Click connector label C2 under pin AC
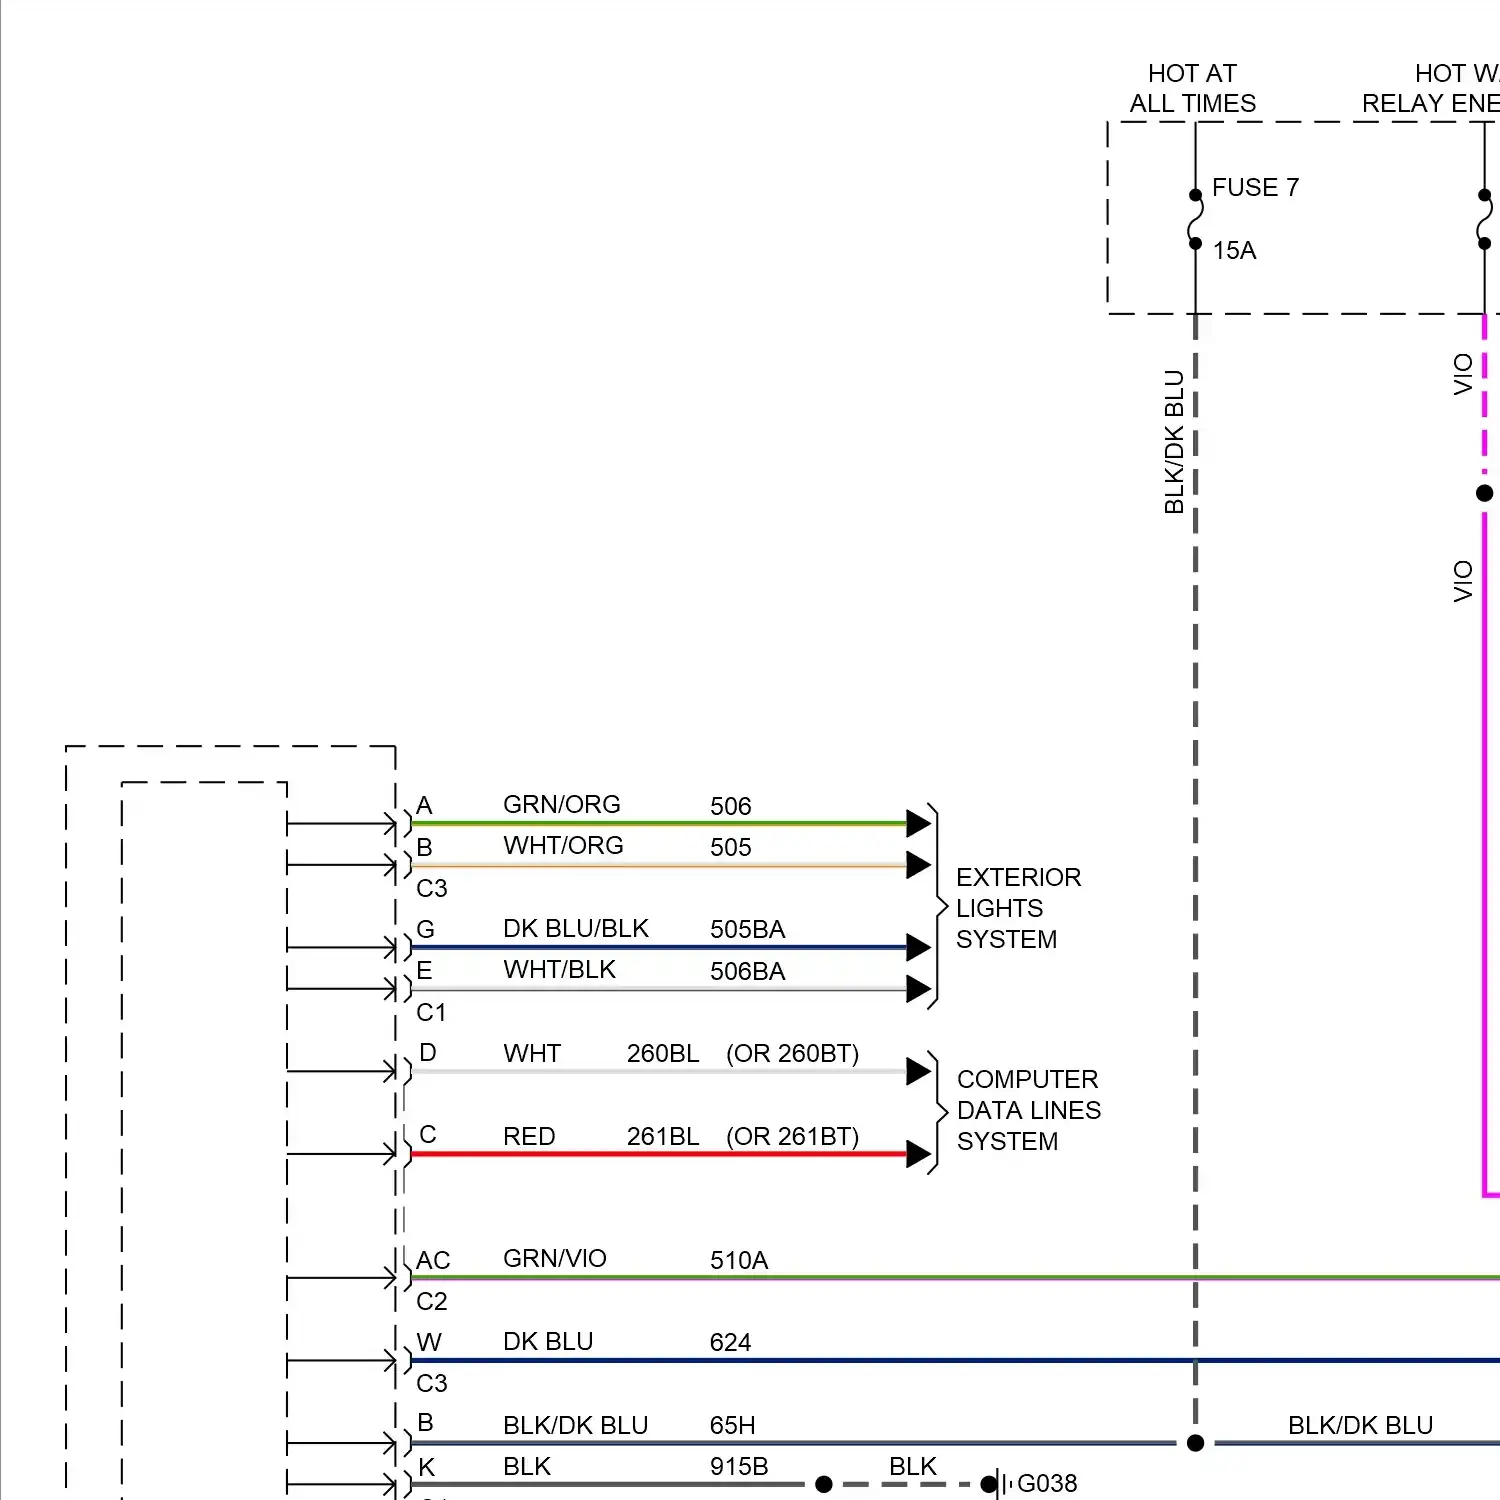The width and height of the screenshot is (1500, 1500). [x=432, y=1302]
